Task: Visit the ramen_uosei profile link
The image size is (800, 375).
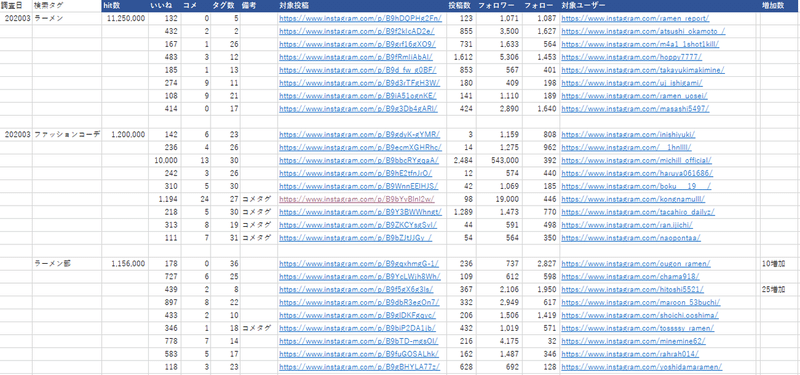Action: click(x=634, y=96)
